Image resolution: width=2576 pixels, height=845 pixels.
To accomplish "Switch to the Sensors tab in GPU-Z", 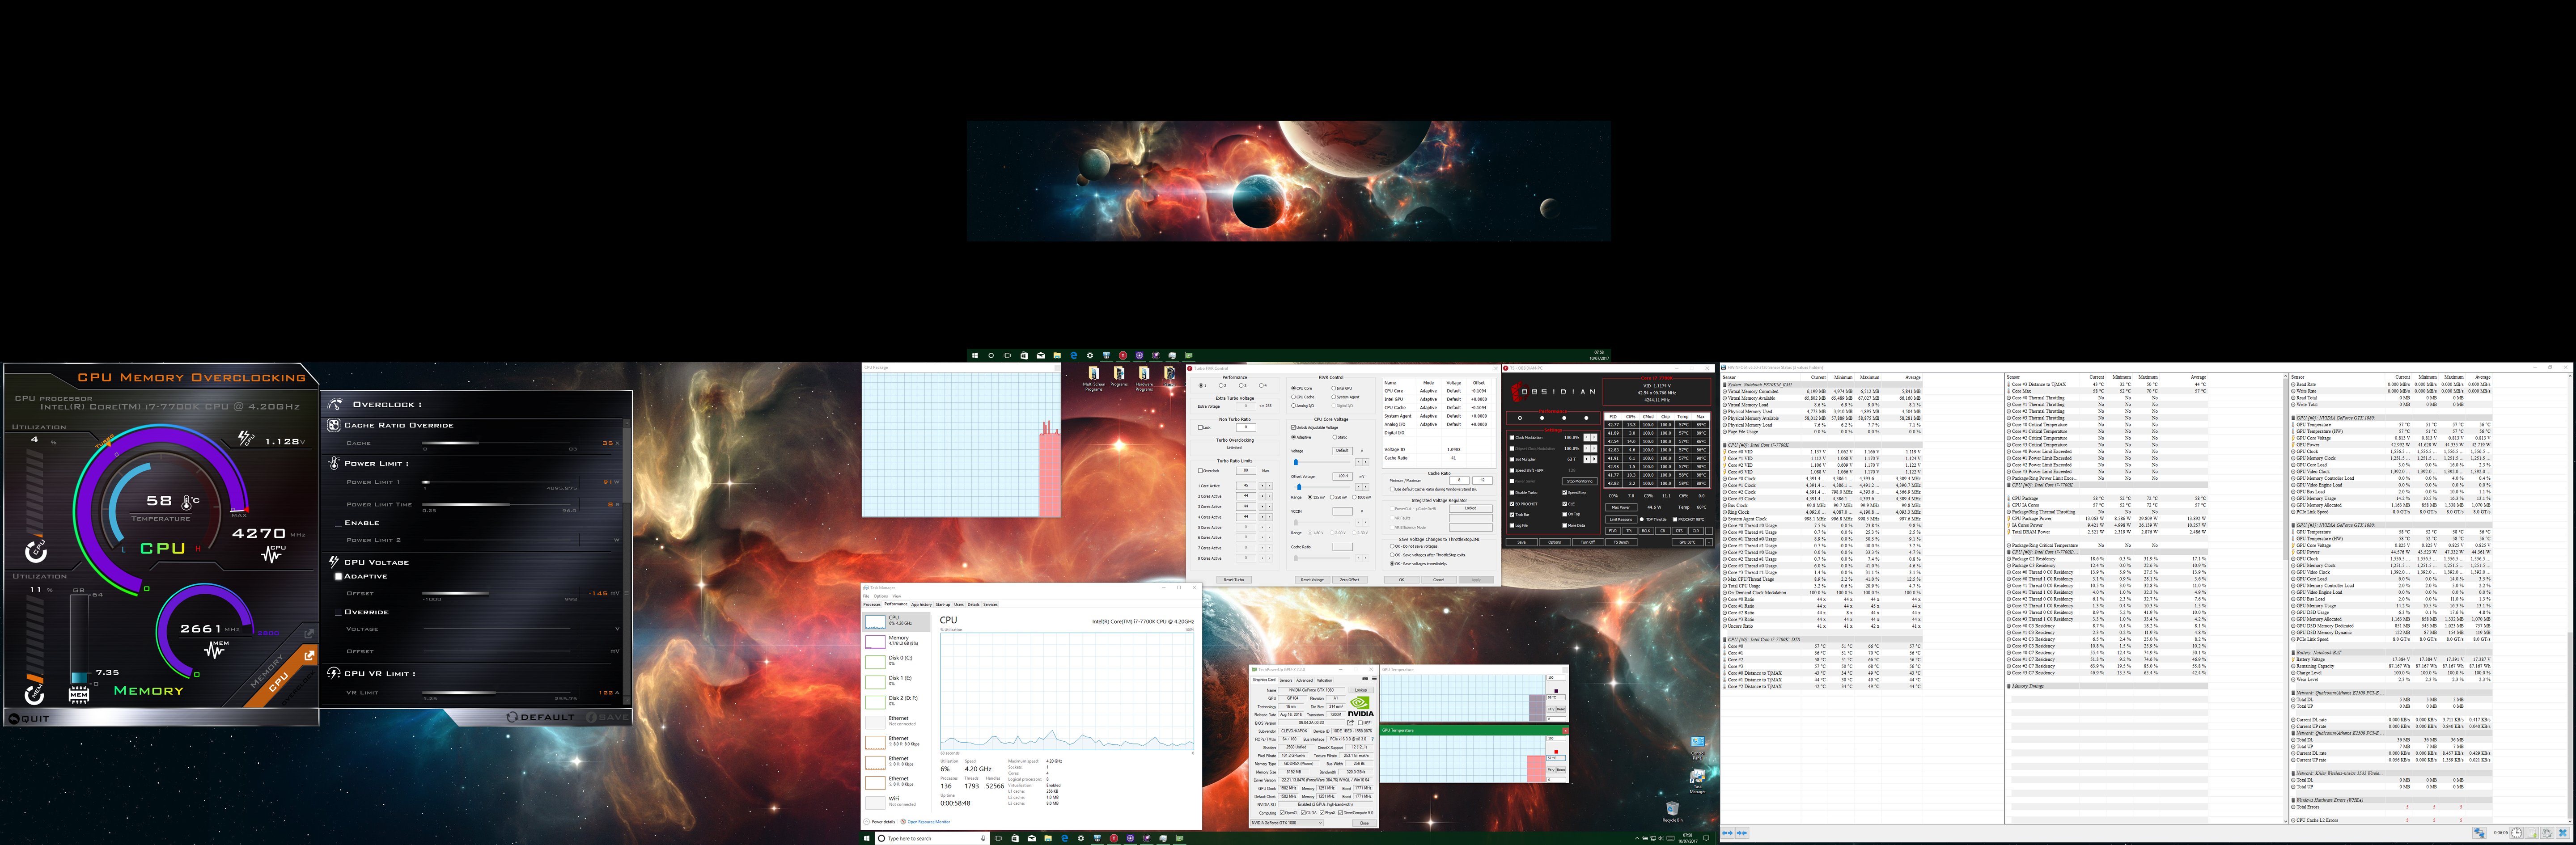I will [x=1286, y=680].
